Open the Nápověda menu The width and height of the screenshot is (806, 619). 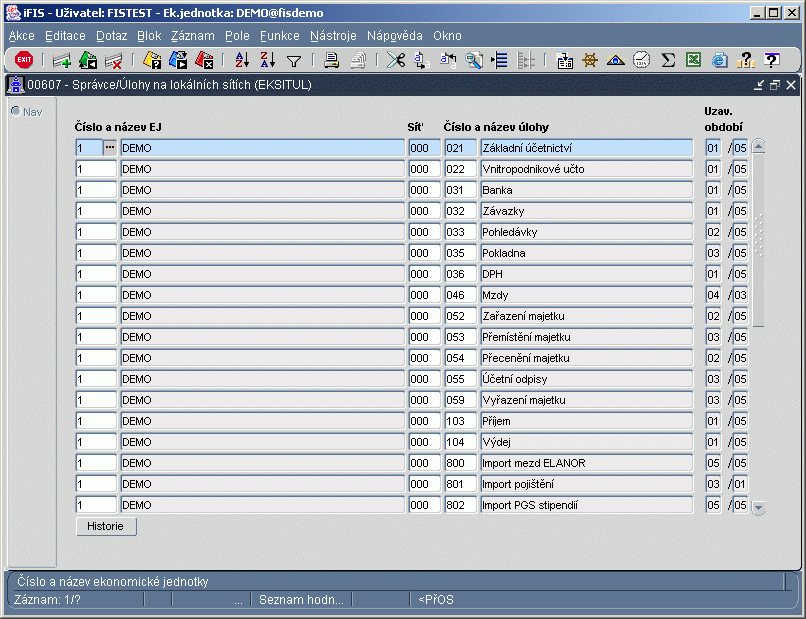tap(395, 36)
